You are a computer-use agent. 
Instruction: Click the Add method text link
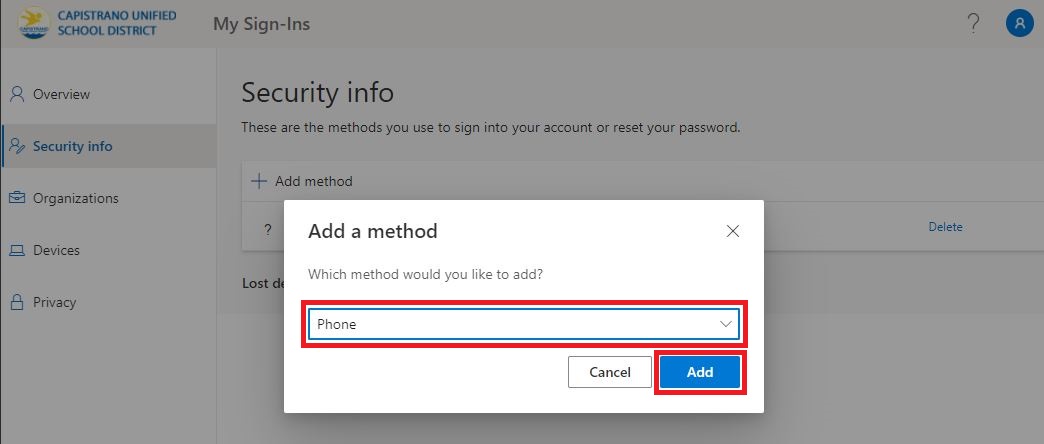[x=314, y=181]
